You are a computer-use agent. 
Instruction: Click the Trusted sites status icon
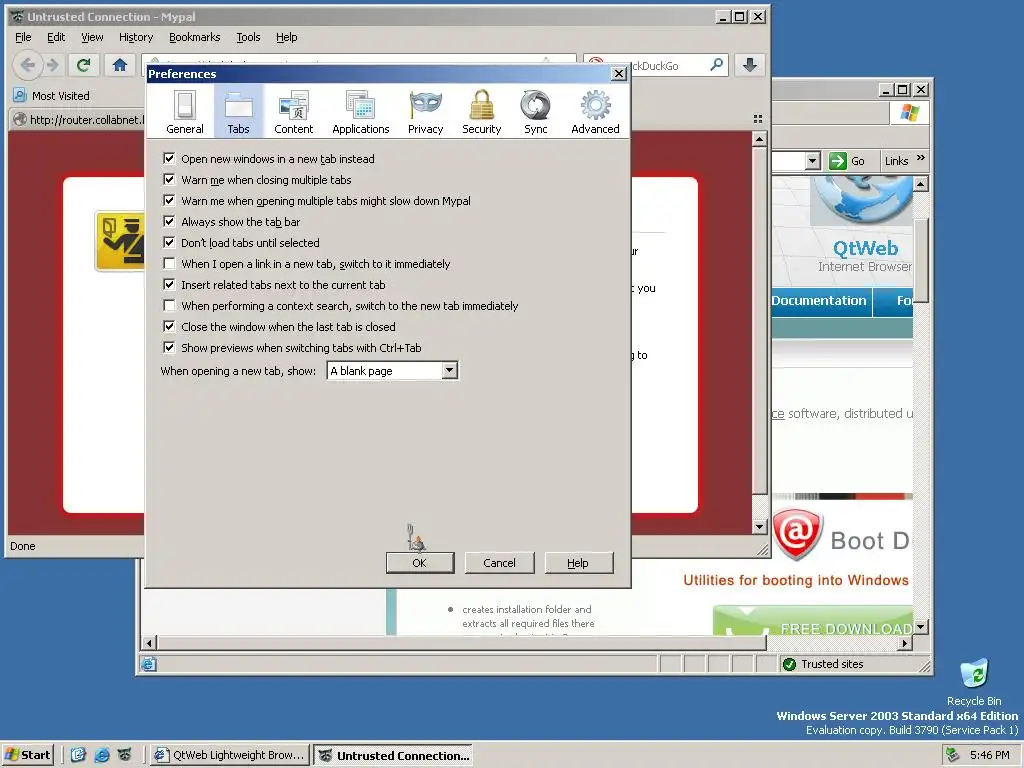click(789, 664)
